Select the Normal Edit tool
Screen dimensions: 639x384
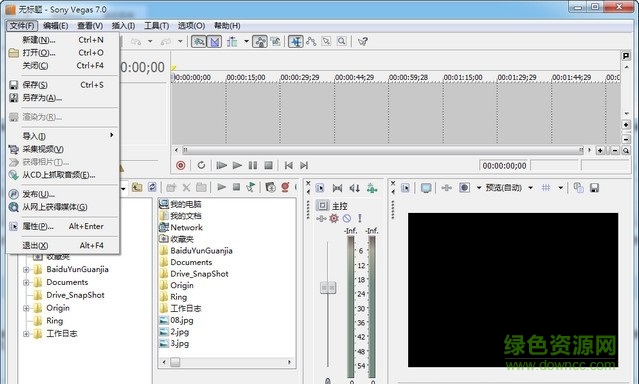coord(296,42)
